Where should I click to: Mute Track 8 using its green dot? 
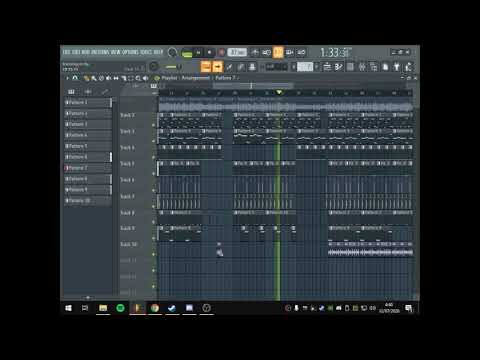click(154, 222)
